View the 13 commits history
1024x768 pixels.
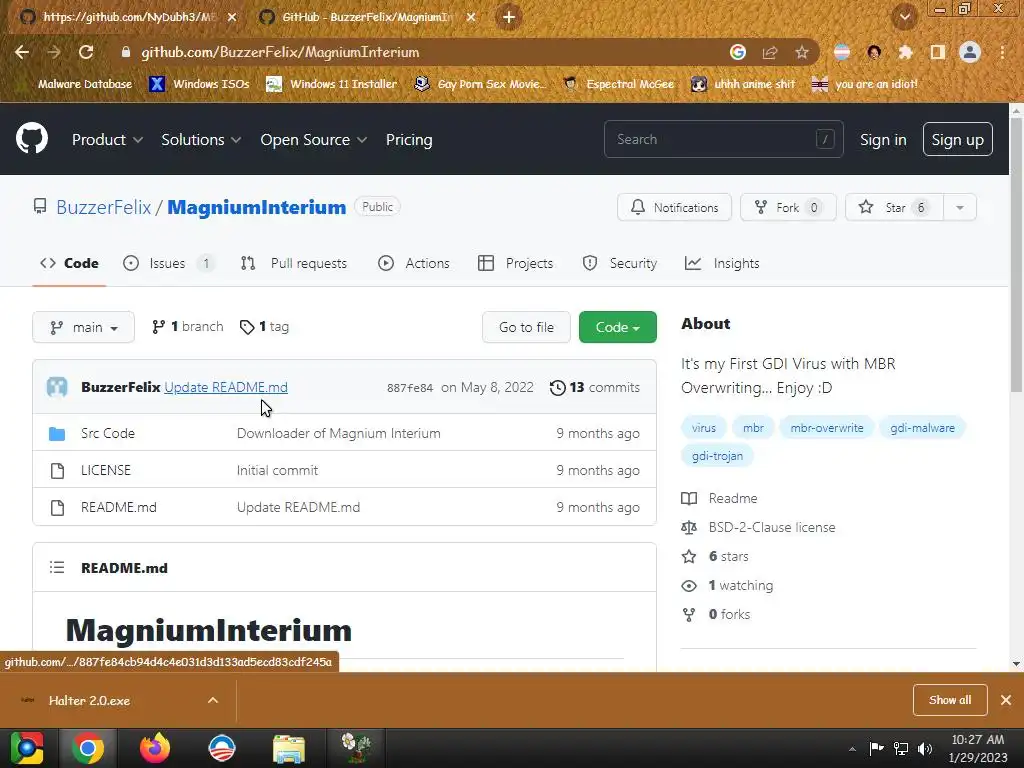pyautogui.click(x=595, y=387)
